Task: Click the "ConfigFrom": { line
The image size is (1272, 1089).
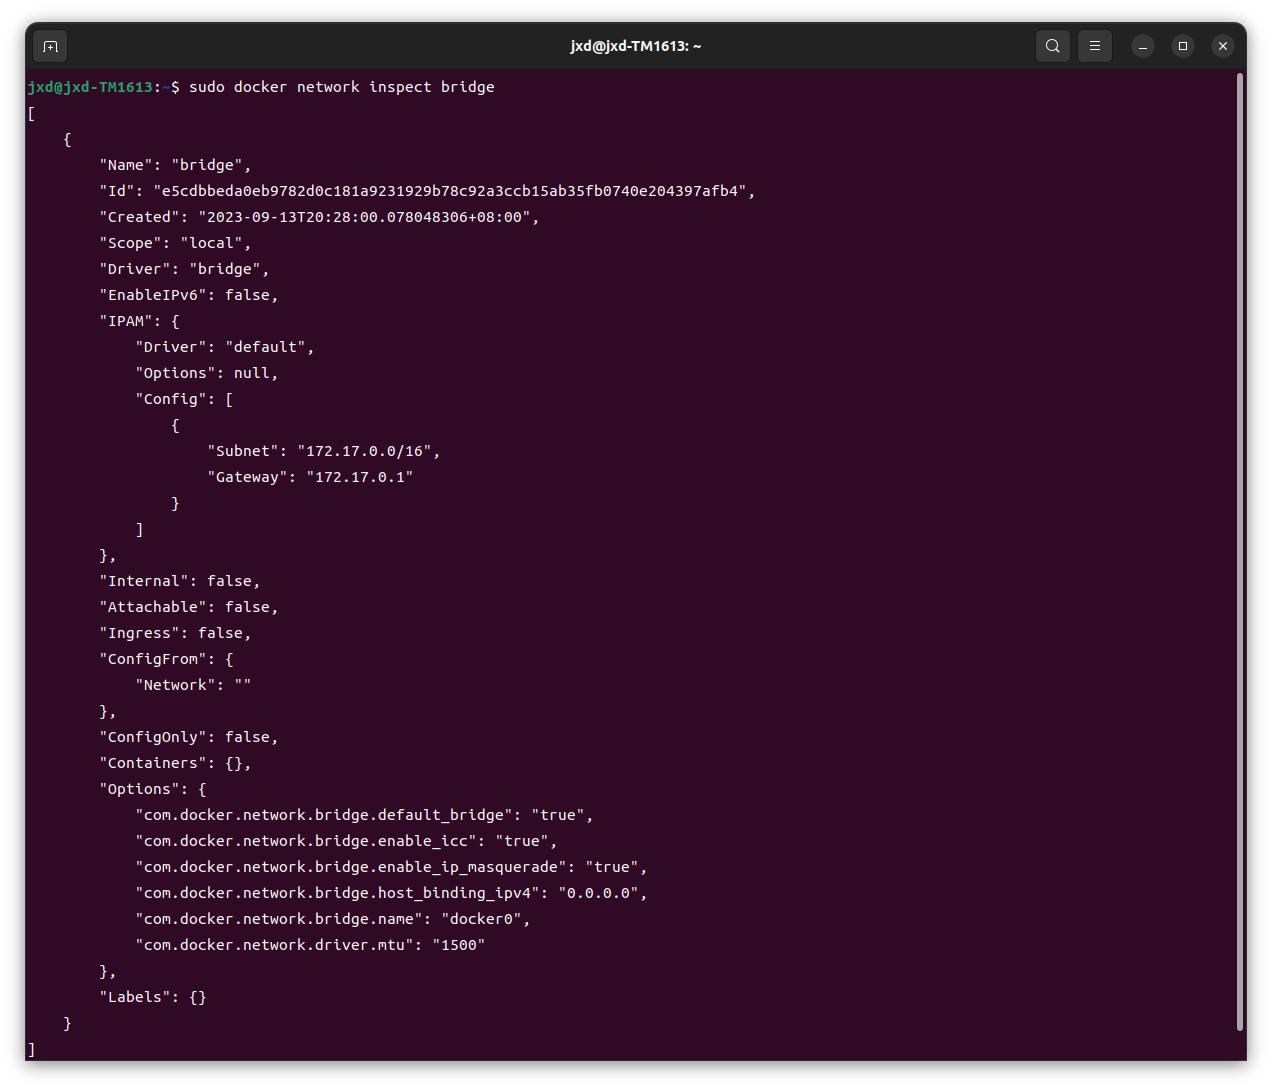Action: 167,659
